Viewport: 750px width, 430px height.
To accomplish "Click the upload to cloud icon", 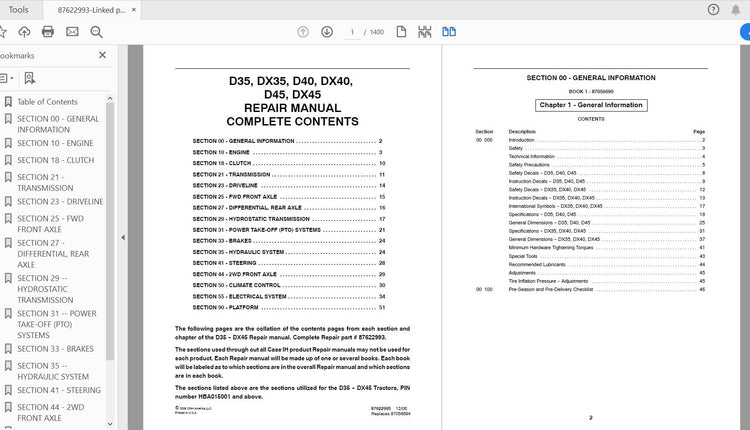I will coord(24,32).
